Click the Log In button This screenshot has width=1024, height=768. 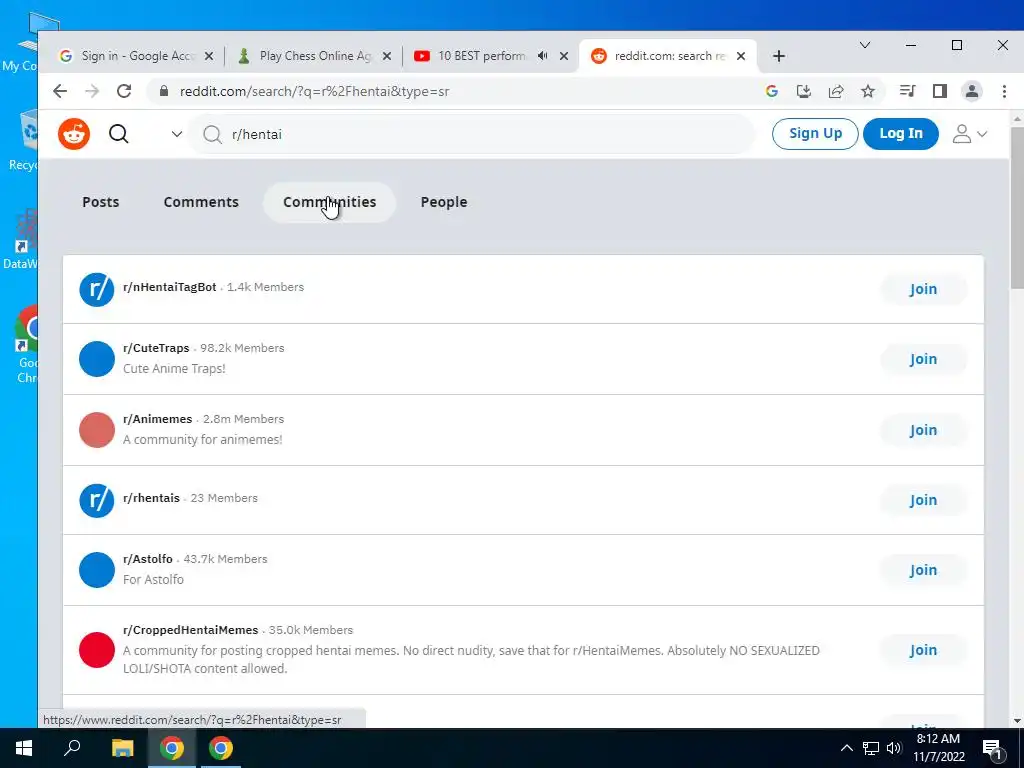[x=901, y=133]
